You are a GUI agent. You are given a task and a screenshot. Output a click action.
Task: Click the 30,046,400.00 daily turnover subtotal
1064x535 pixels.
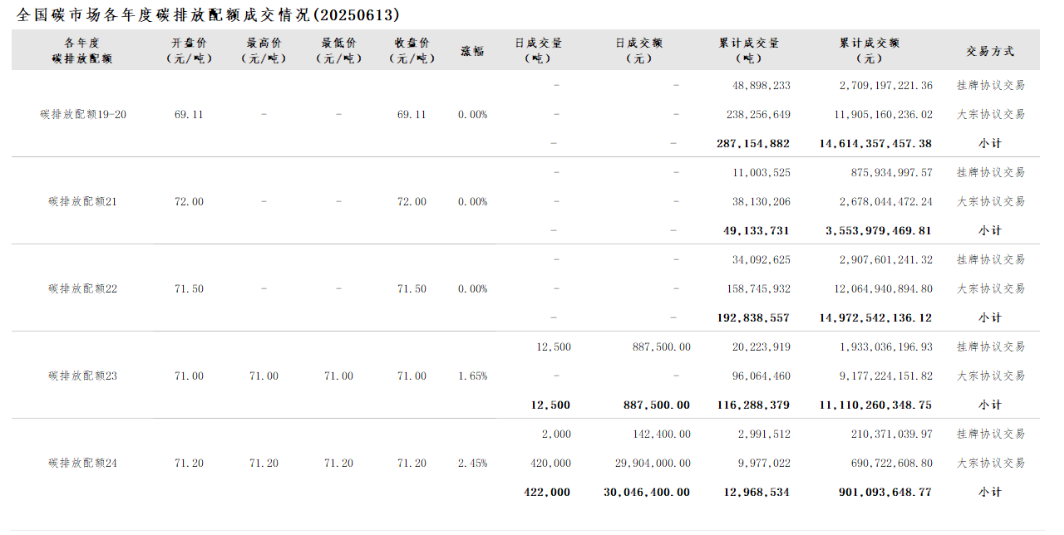coord(647,492)
